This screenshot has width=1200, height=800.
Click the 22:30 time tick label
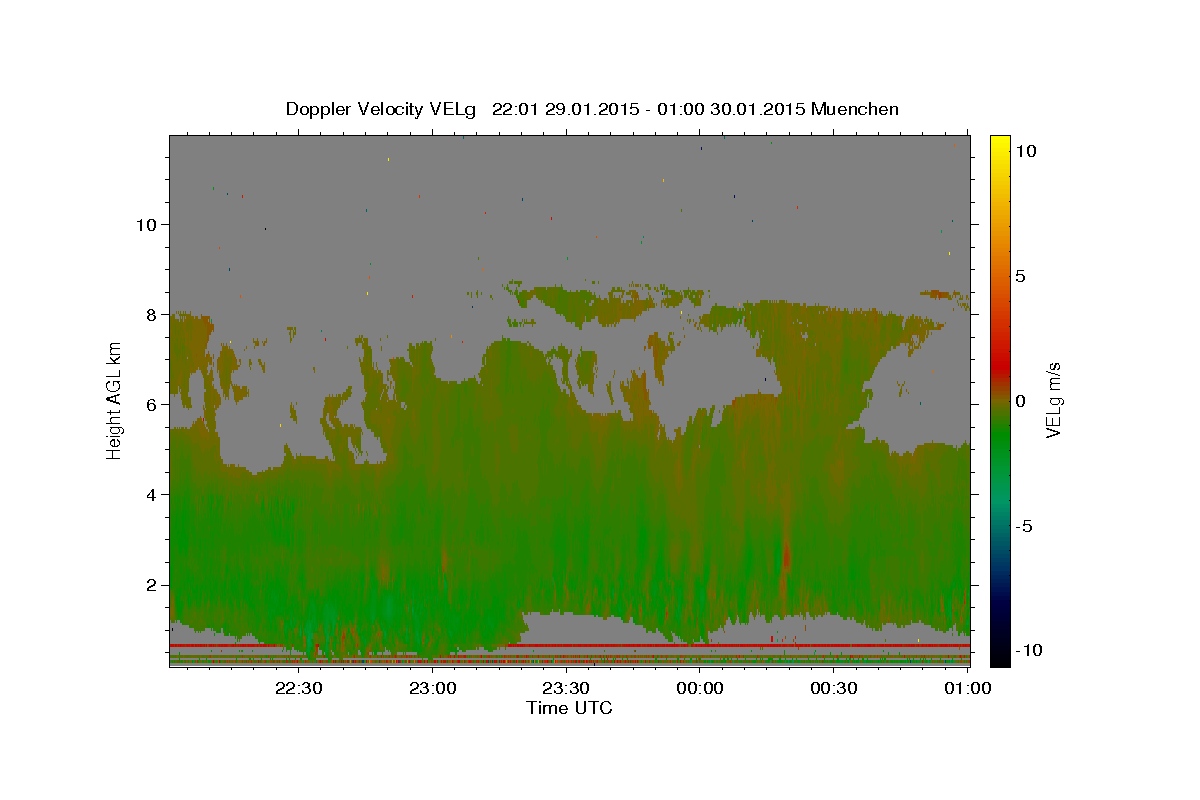click(x=298, y=688)
